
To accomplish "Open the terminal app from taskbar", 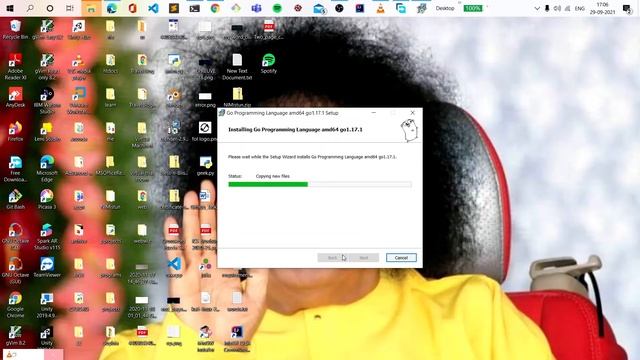I will pyautogui.click(x=194, y=8).
